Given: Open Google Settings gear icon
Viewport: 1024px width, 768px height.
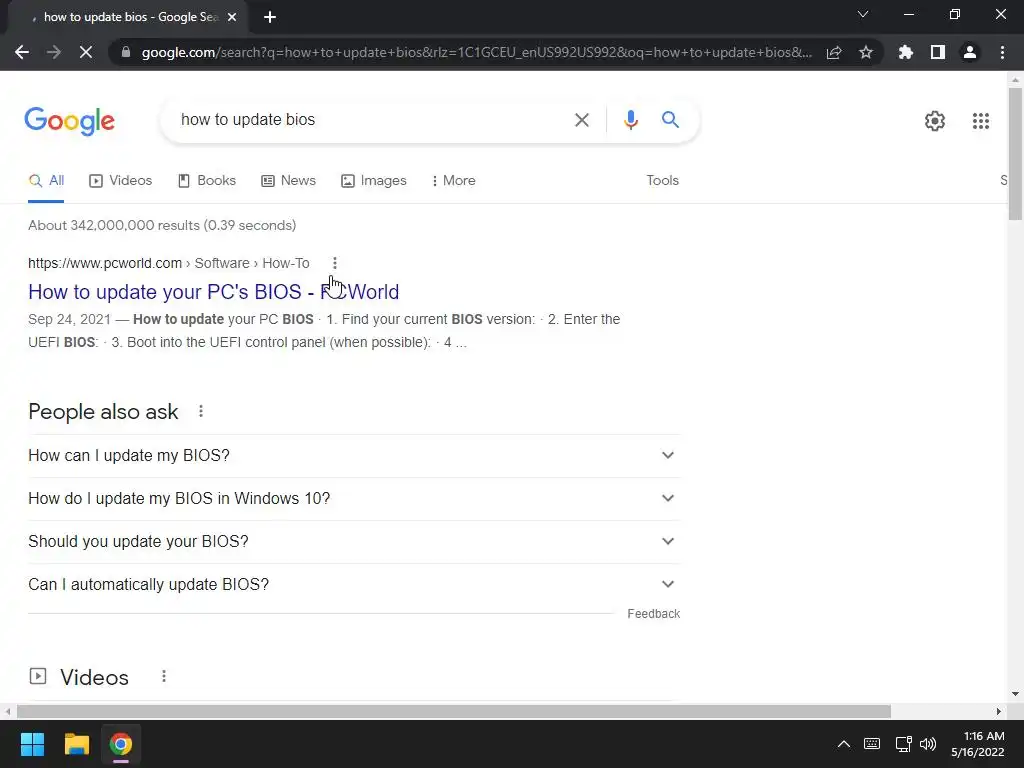Looking at the screenshot, I should pos(935,121).
